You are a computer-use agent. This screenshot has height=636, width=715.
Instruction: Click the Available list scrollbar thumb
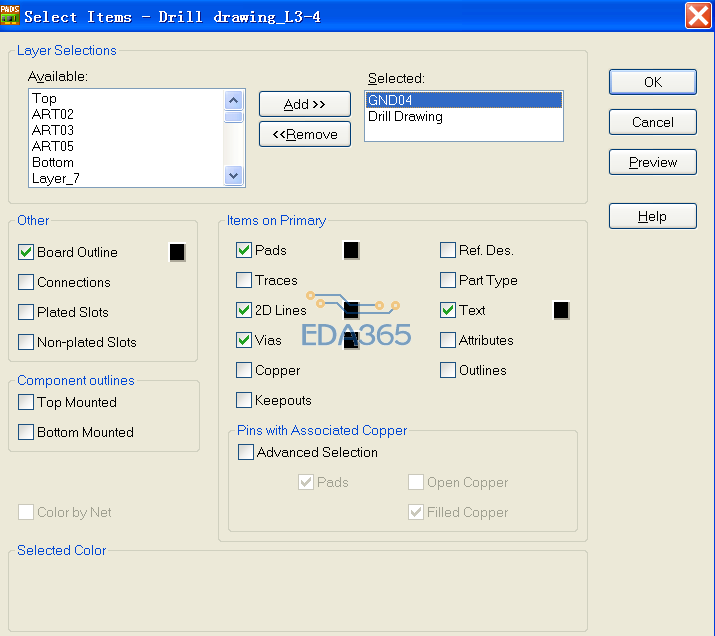(x=234, y=117)
